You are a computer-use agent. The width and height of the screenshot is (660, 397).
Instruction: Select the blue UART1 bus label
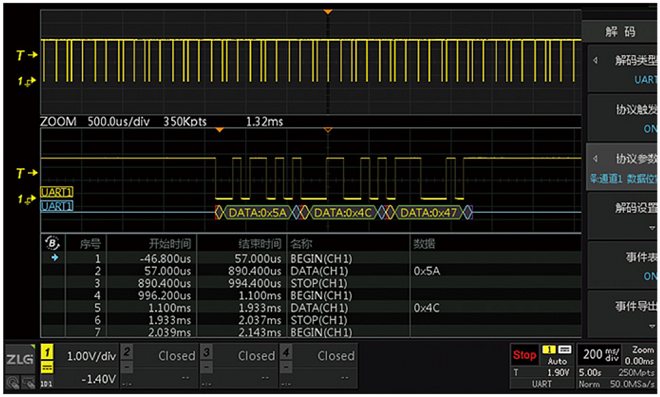[57, 206]
